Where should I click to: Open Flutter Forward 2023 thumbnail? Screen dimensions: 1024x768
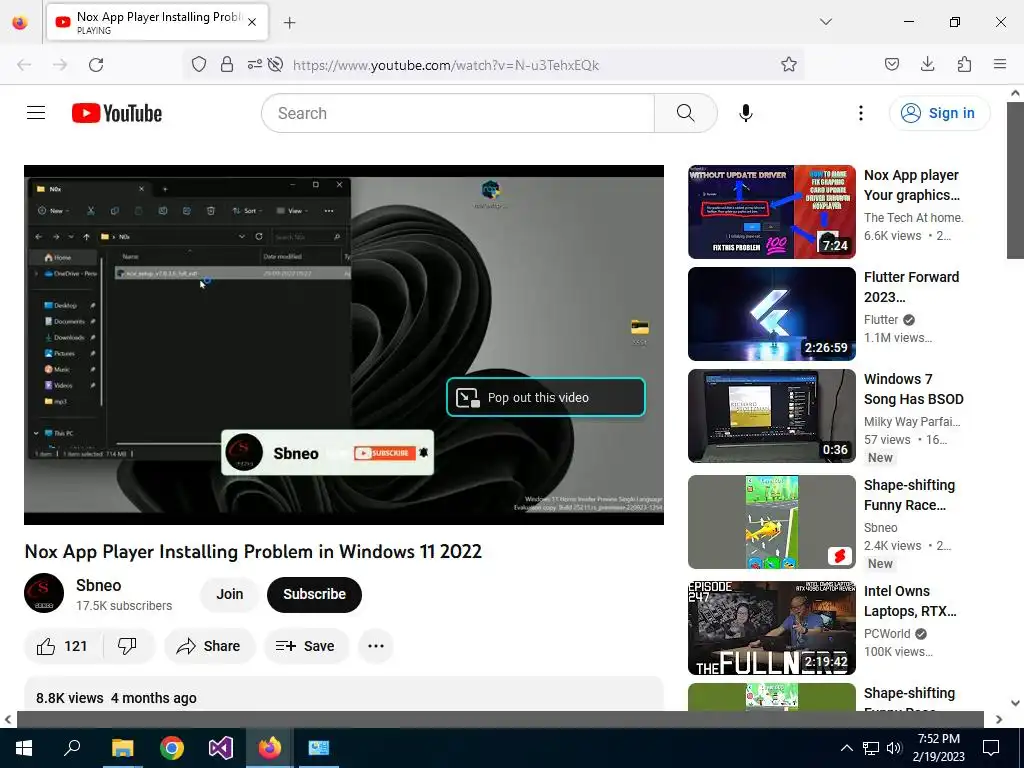click(771, 313)
